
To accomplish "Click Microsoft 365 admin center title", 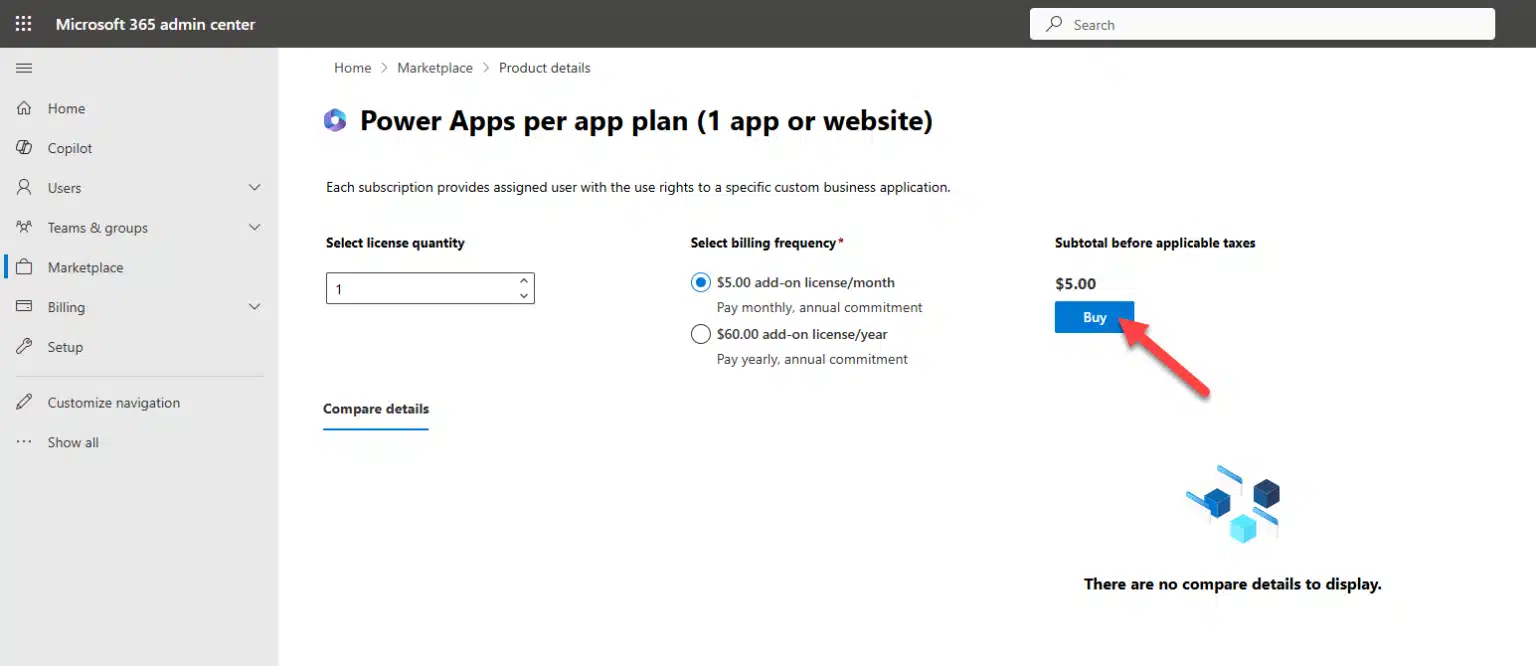I will pyautogui.click(x=155, y=24).
